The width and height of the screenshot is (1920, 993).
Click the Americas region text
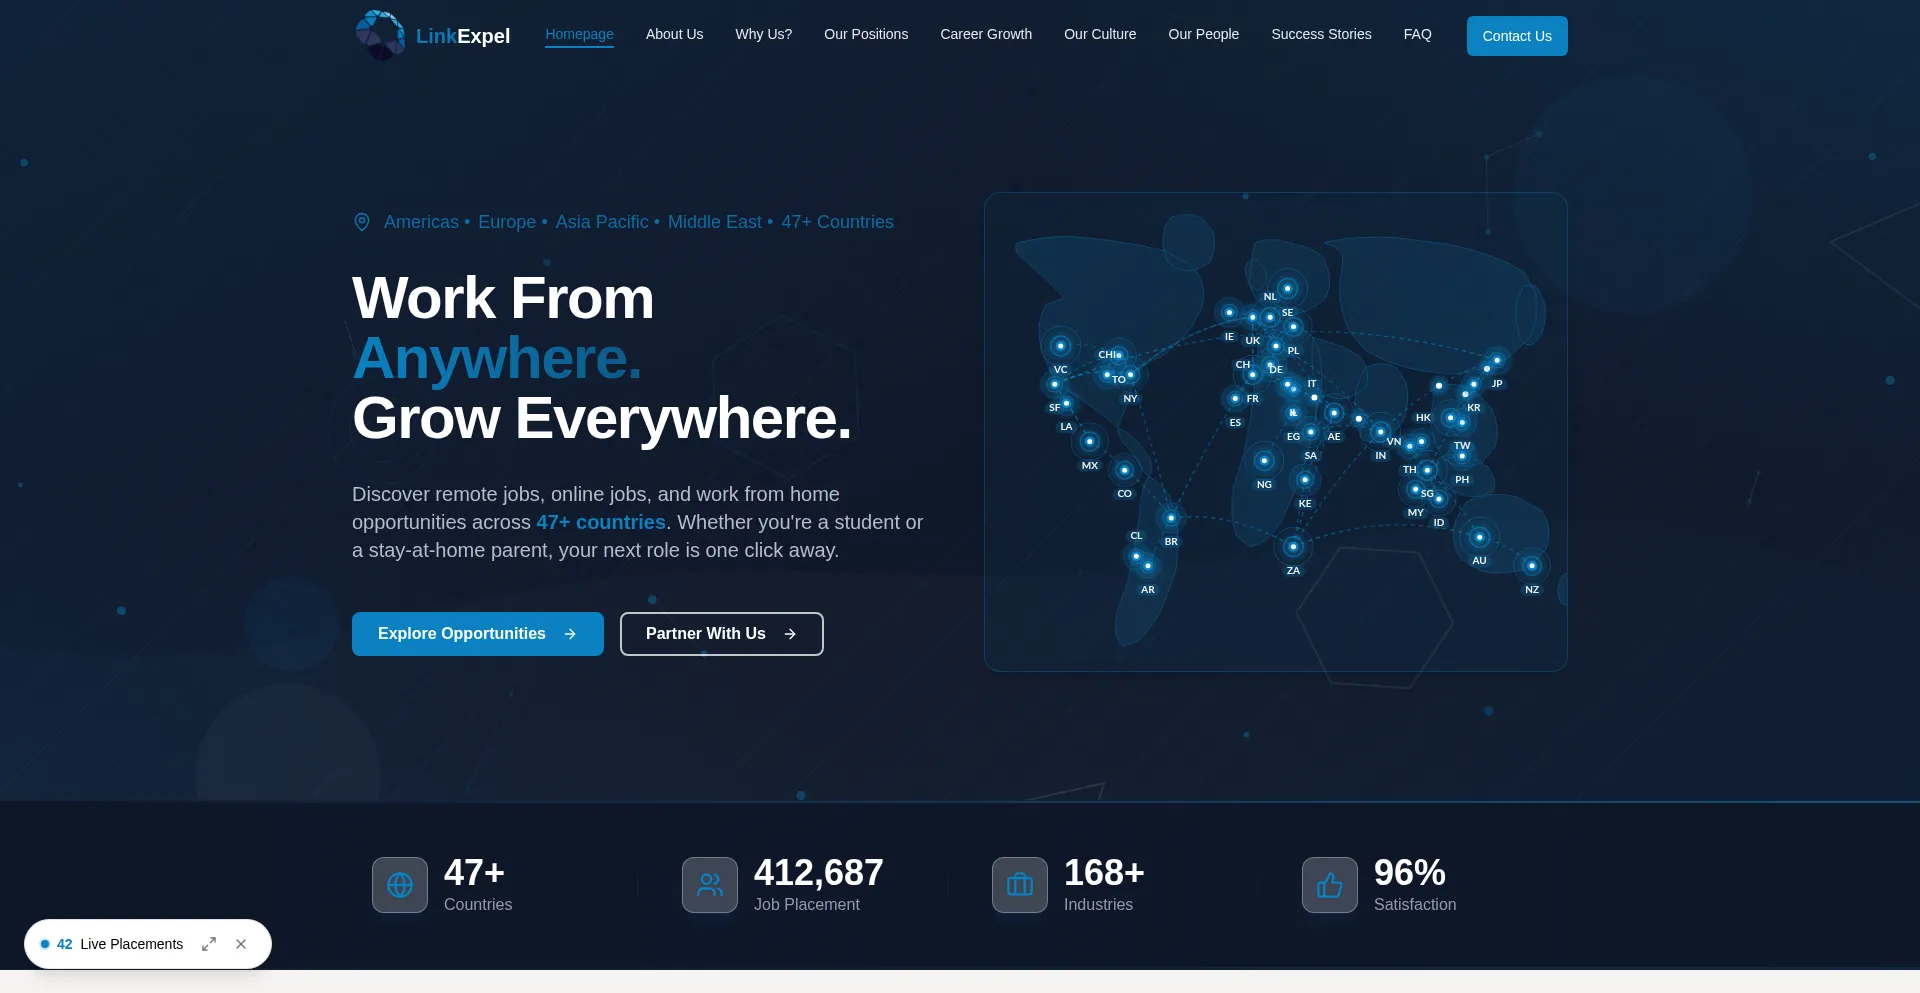pos(421,222)
